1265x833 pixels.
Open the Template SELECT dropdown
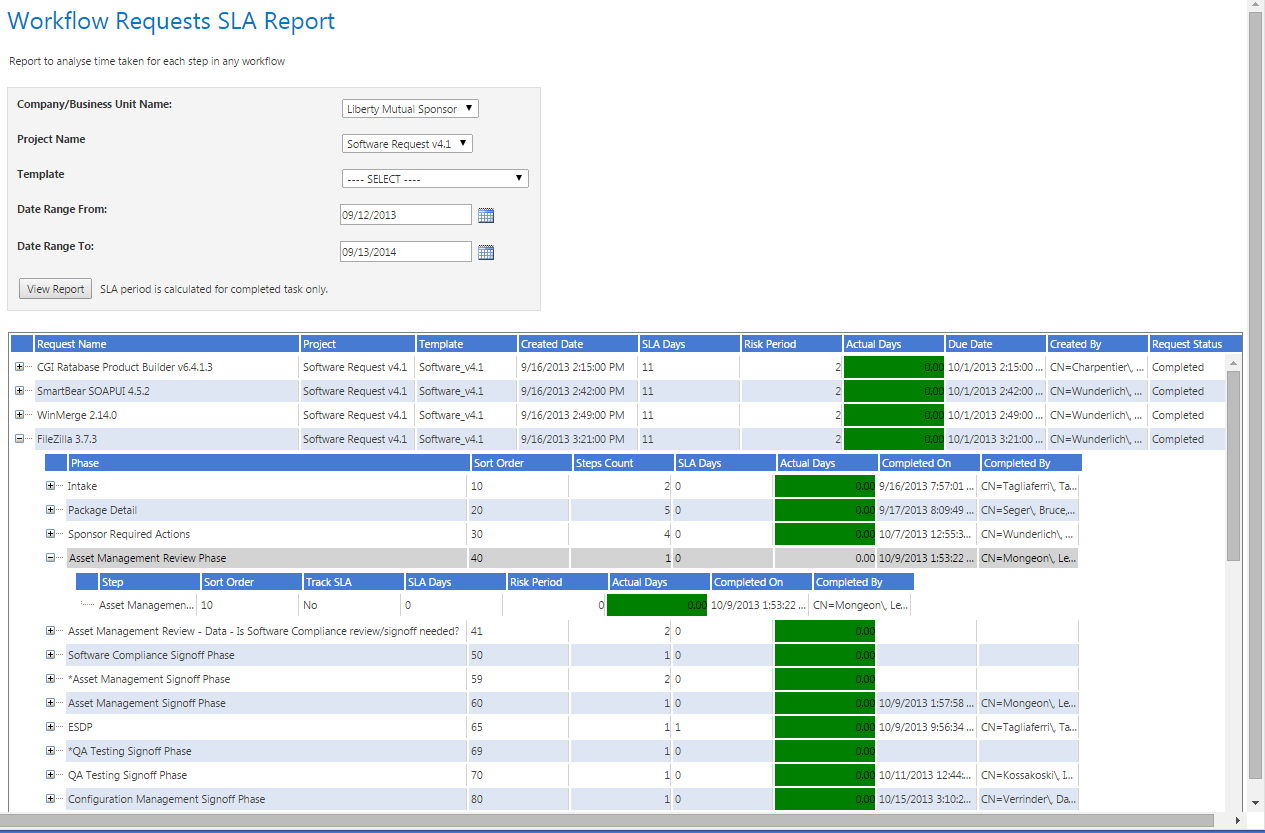point(435,179)
